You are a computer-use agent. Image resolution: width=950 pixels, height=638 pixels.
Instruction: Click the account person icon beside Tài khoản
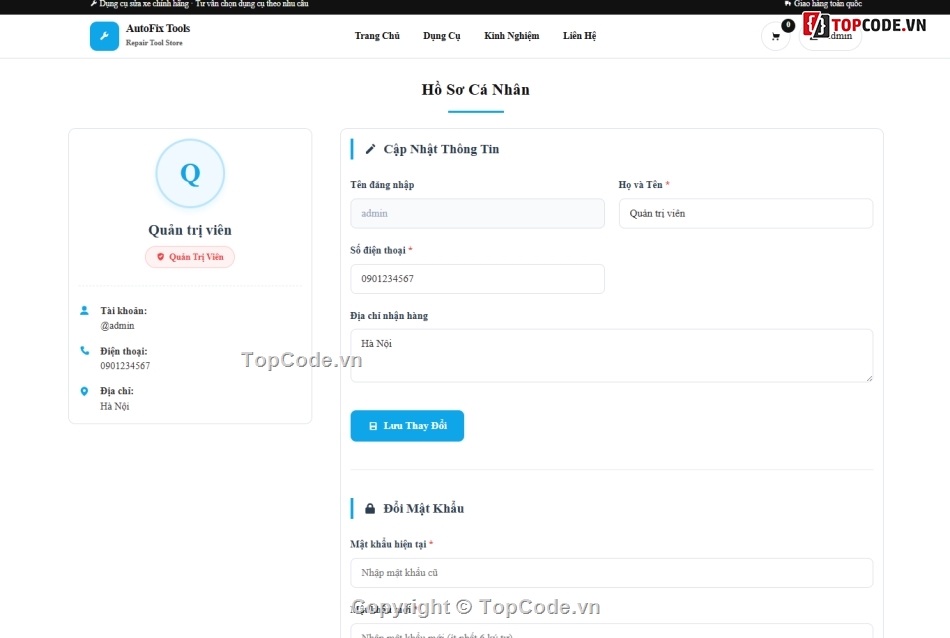84,311
